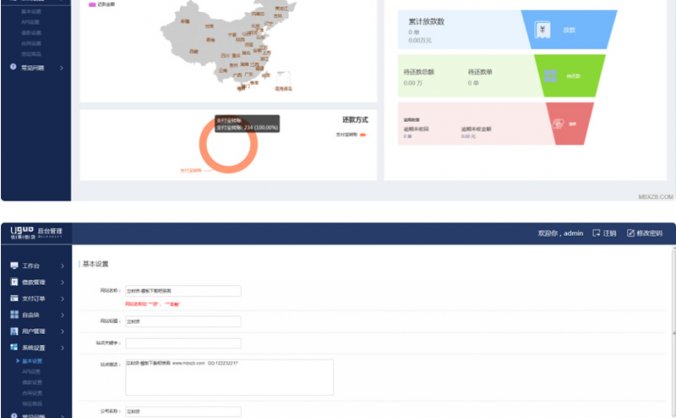Image resolution: width=676 pixels, height=418 pixels.
Task: Click the 借款管理 document icon in sidebar
Action: point(14,282)
